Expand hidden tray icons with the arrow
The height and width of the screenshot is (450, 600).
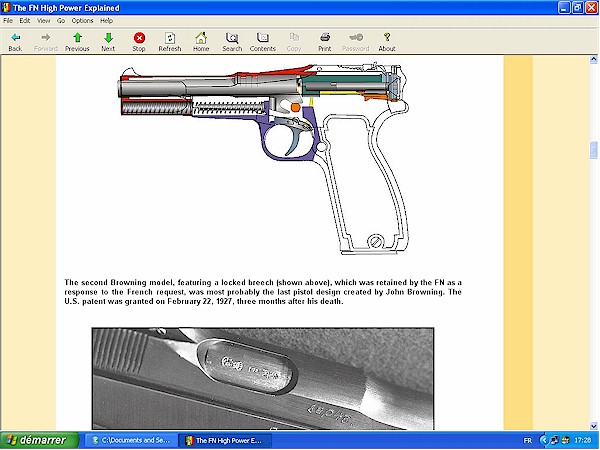[x=544, y=441]
